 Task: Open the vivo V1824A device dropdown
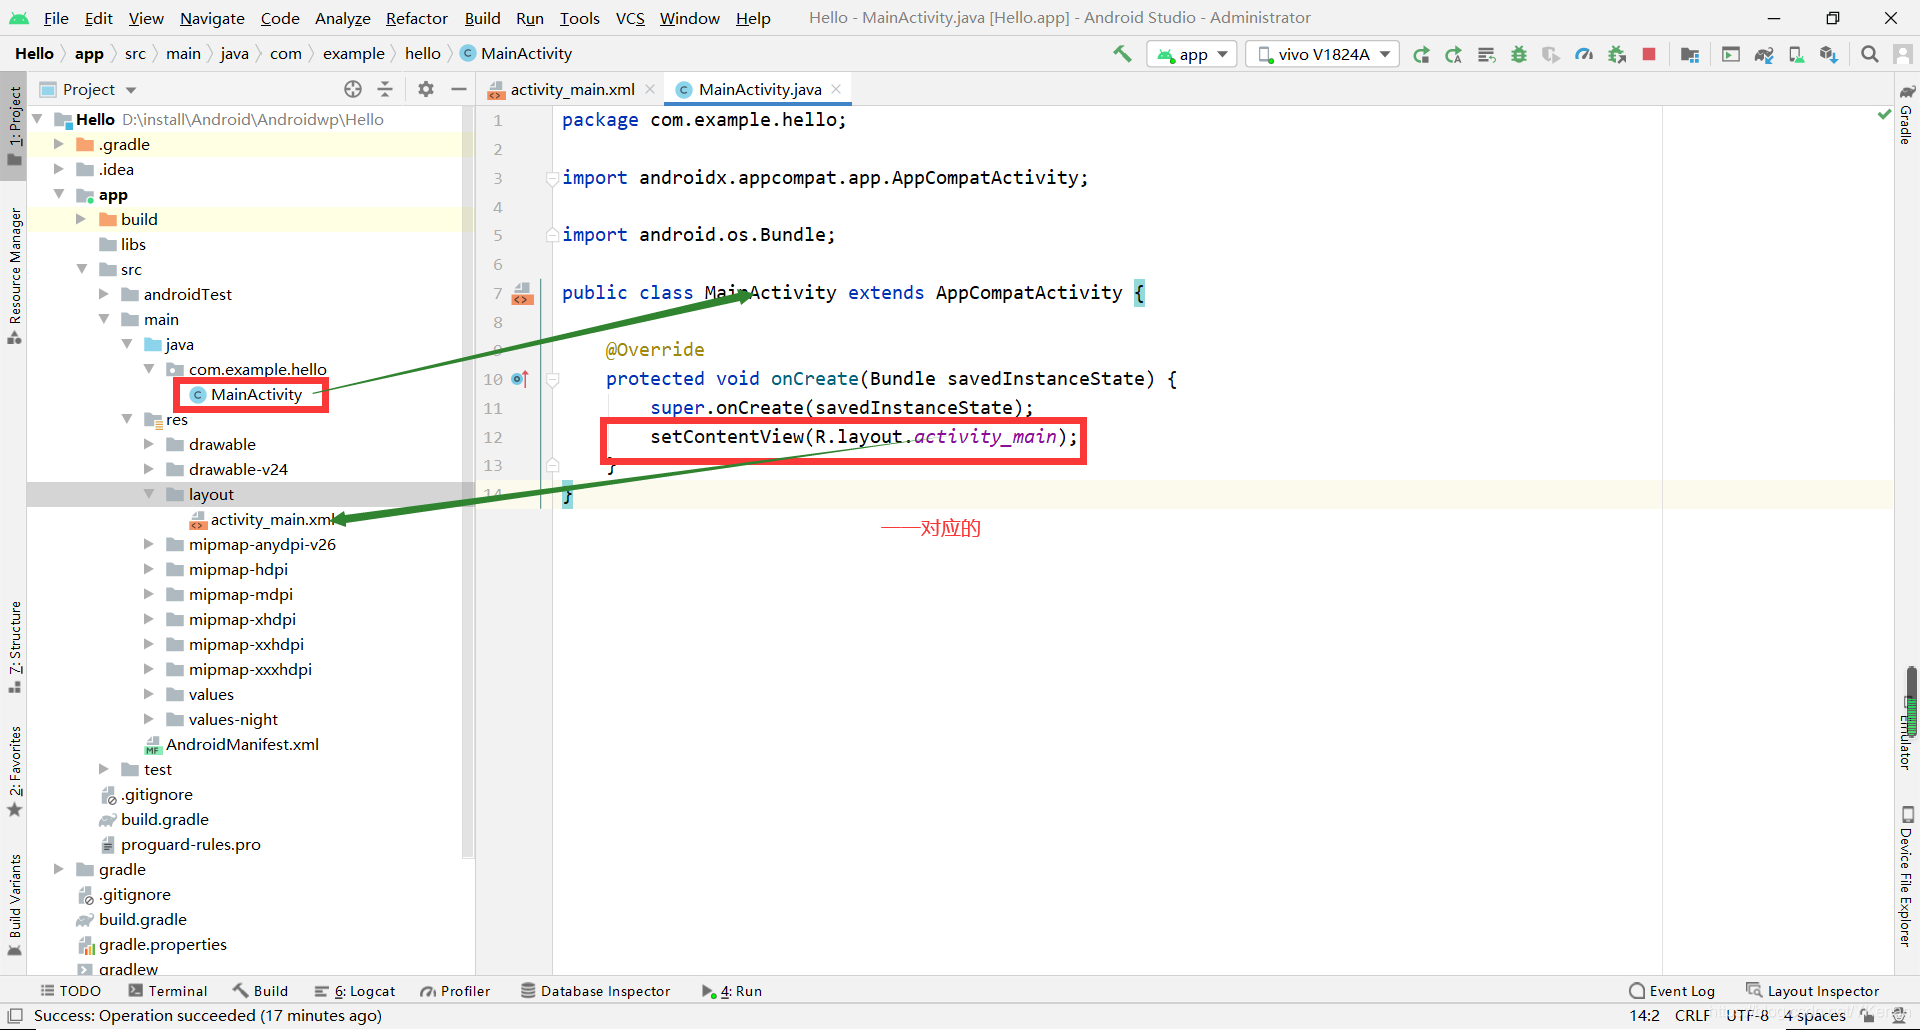coord(1324,54)
